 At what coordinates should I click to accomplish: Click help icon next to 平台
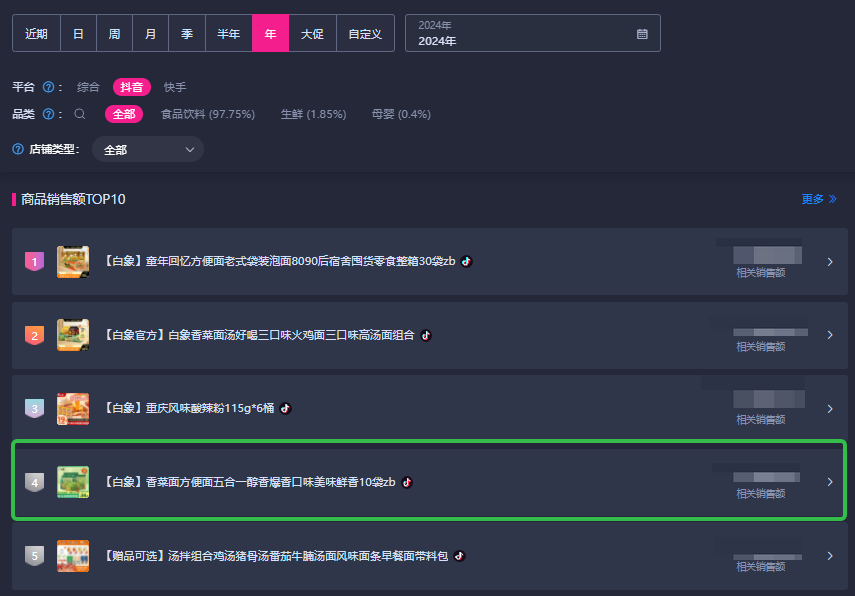tap(49, 87)
